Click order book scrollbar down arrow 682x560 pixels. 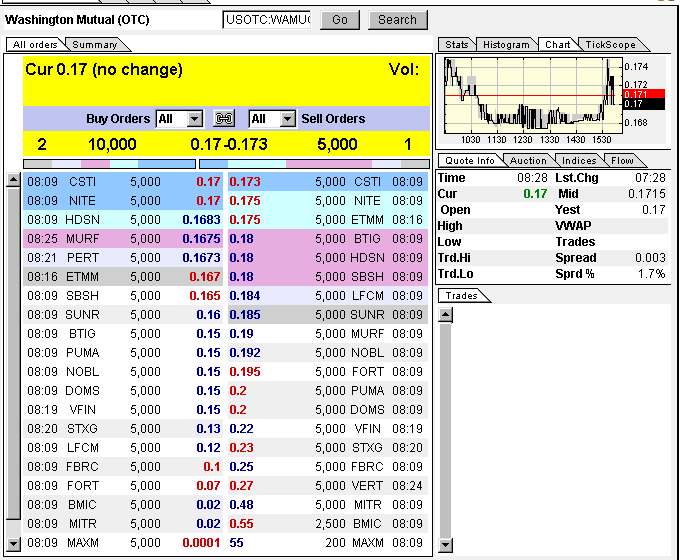click(13, 543)
